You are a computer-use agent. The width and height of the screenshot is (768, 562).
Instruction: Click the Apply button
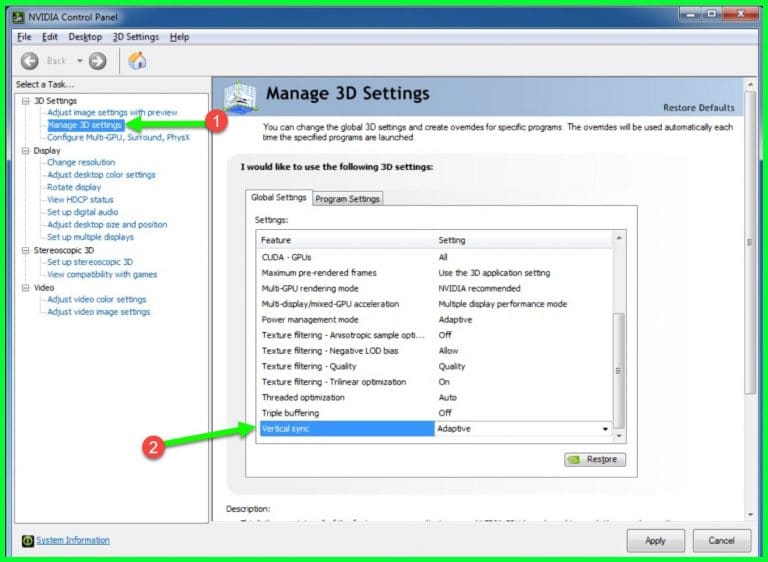coord(655,540)
